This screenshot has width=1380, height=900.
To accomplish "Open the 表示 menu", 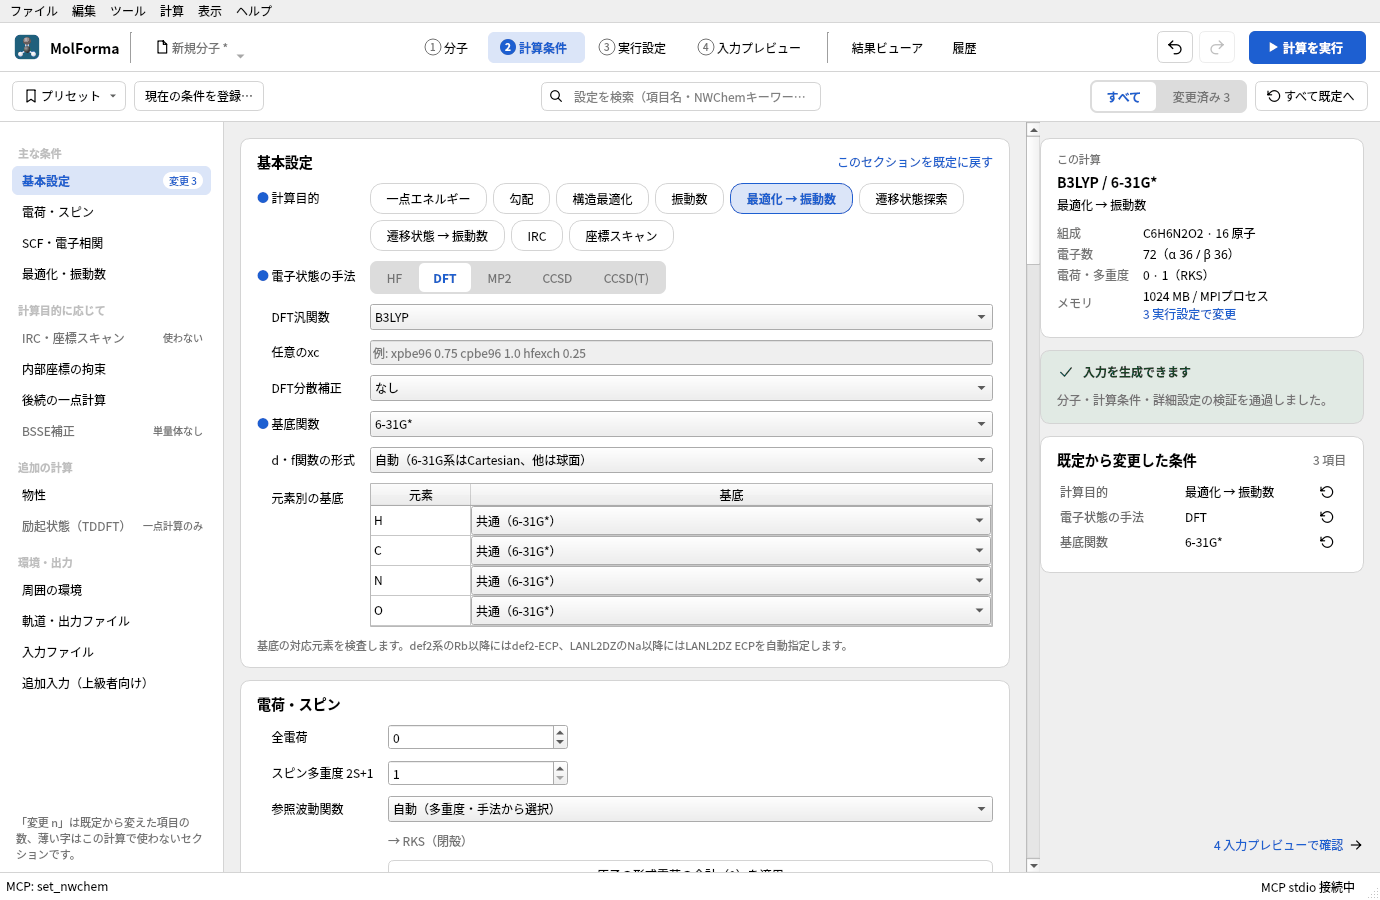I will click(210, 11).
